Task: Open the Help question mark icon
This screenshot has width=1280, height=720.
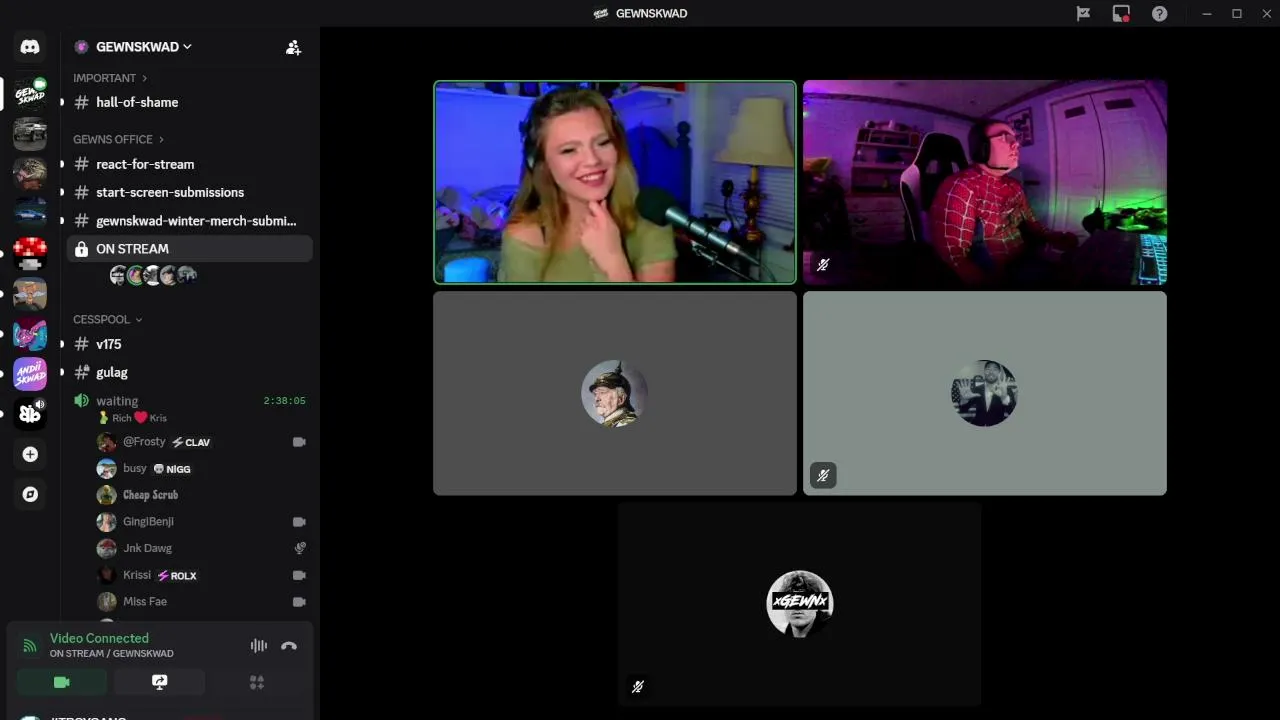Action: pyautogui.click(x=1159, y=13)
